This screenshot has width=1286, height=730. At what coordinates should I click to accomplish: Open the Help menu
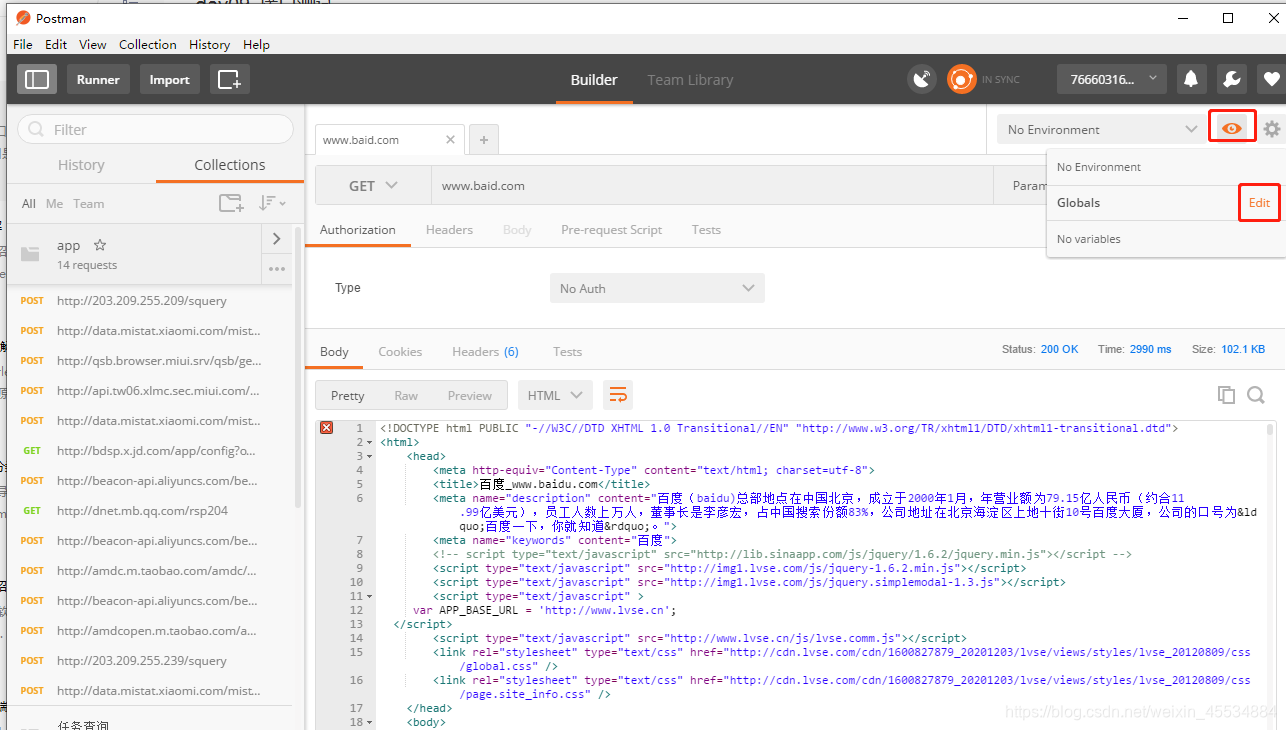coord(256,44)
